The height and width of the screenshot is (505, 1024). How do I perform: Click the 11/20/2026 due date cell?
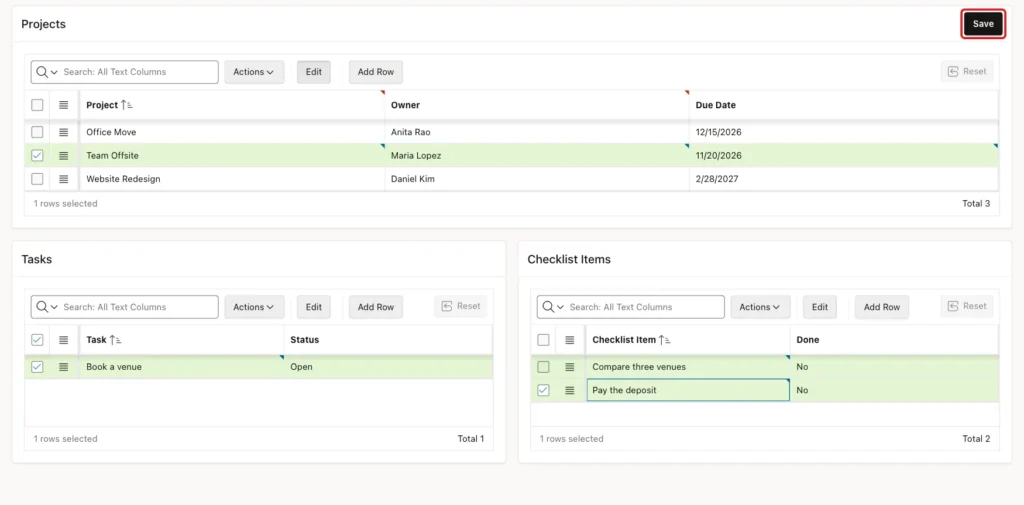click(x=844, y=155)
